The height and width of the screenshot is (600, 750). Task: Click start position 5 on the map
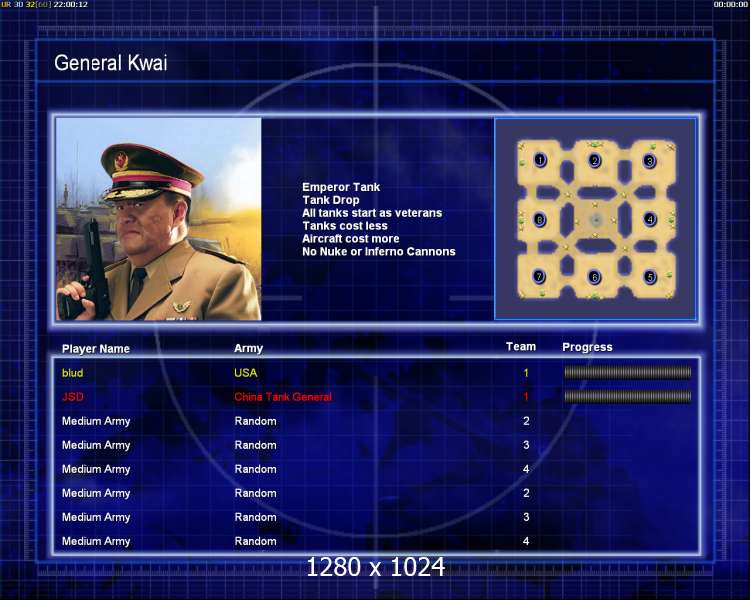pos(650,277)
